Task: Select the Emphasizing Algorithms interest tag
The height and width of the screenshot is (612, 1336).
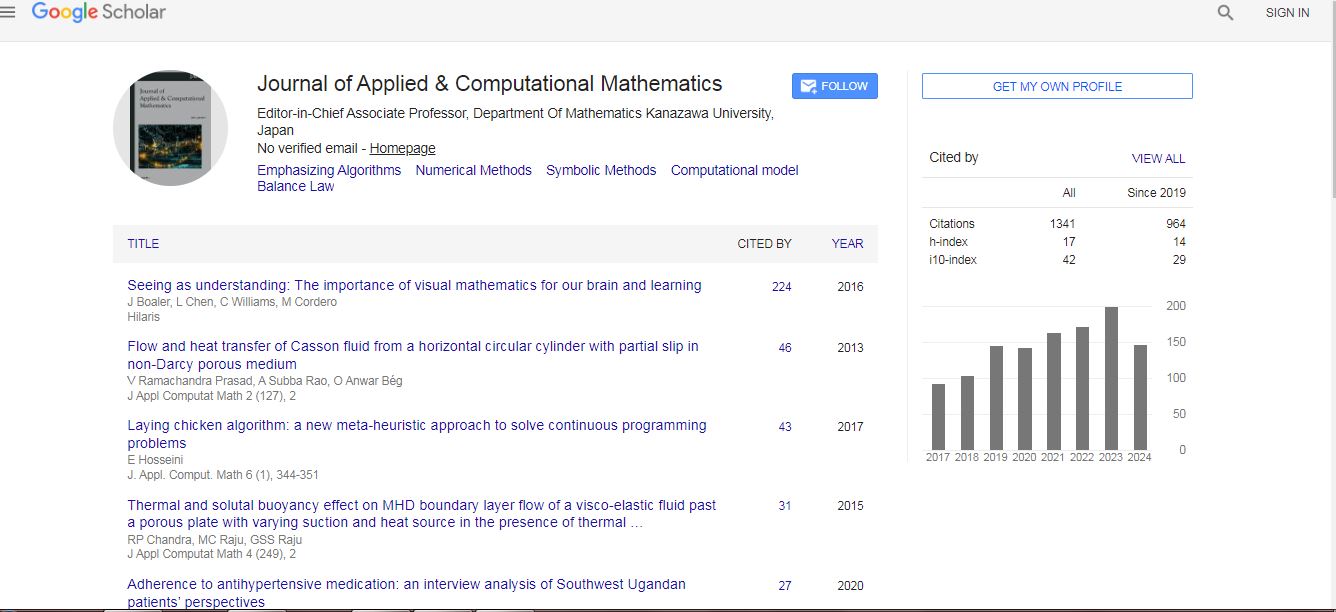Action: coord(329,170)
